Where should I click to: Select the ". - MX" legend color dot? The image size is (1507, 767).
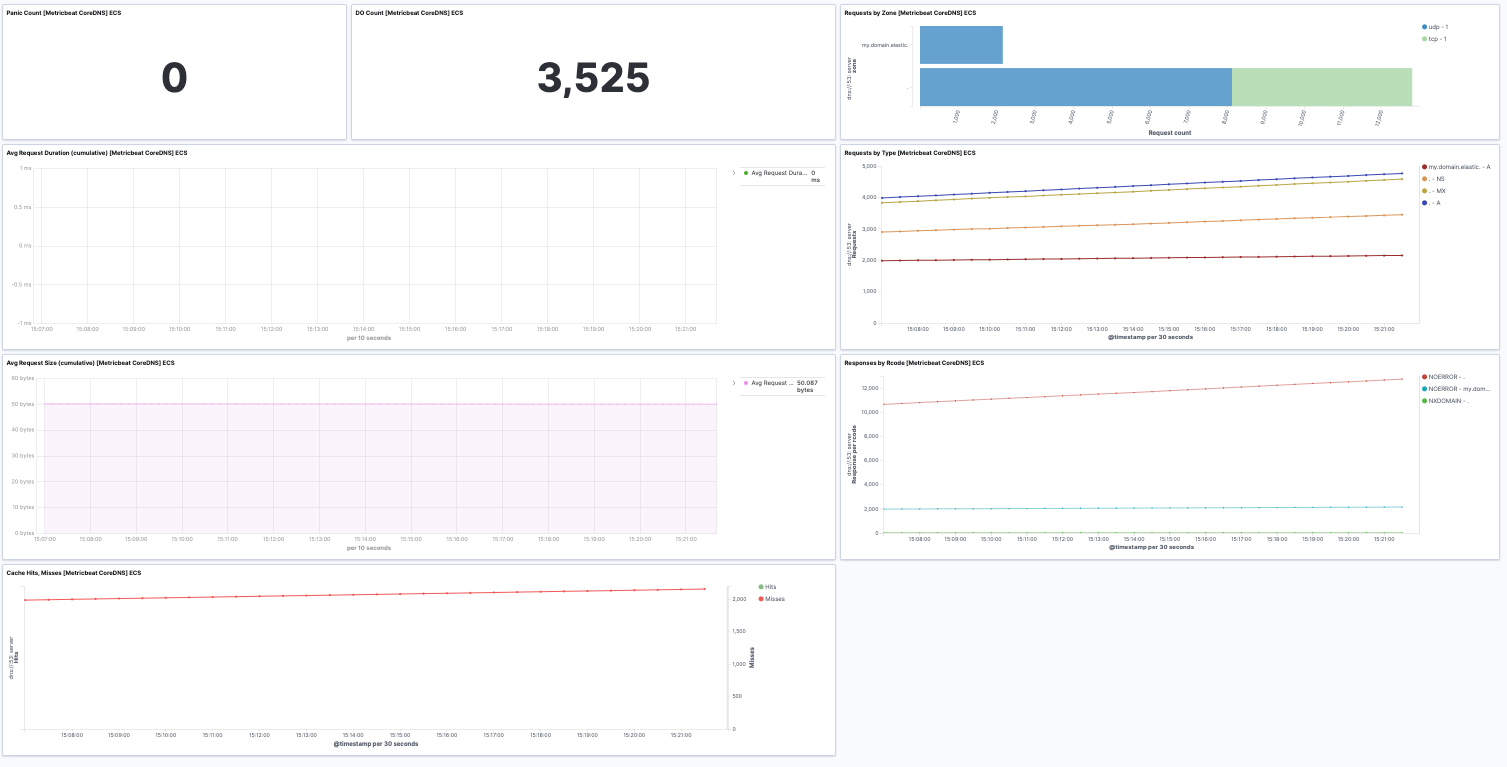pos(1423,190)
